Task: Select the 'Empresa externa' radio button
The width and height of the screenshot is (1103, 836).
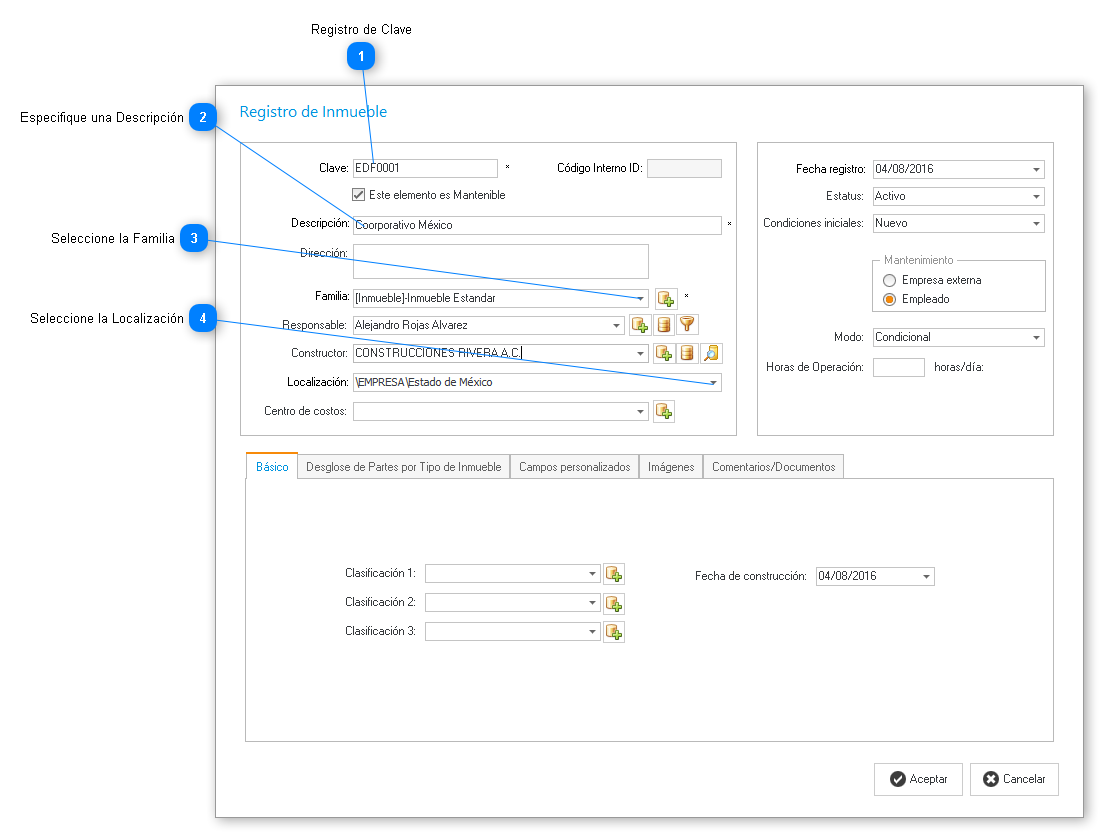Action: point(889,281)
